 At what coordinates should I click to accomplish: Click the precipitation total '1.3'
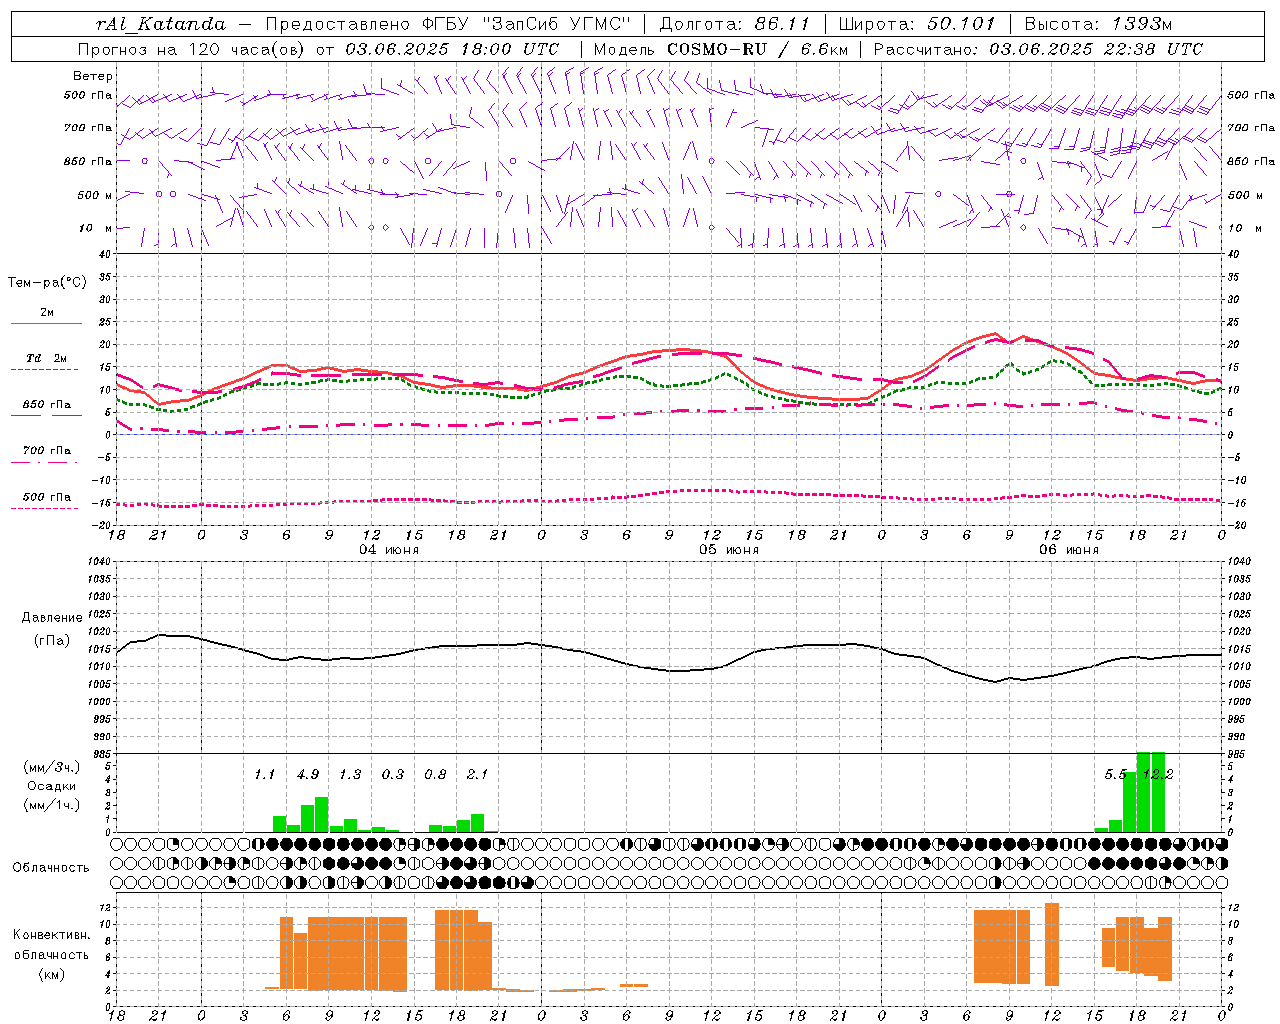(350, 775)
